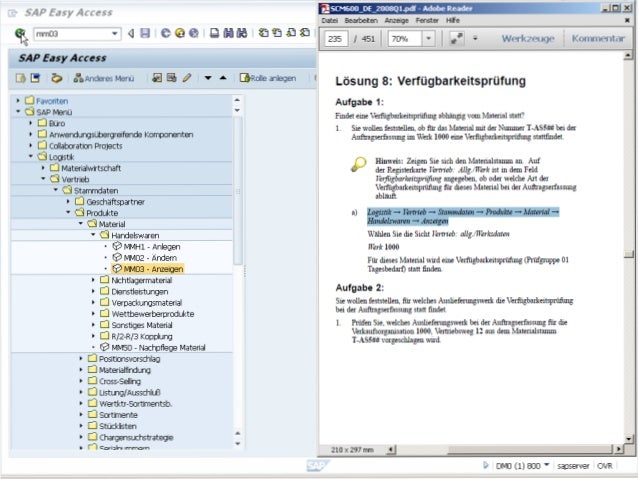Image resolution: width=638 pixels, height=479 pixels.
Task: Select MM02 - Ändern transaction
Action: (x=150, y=258)
